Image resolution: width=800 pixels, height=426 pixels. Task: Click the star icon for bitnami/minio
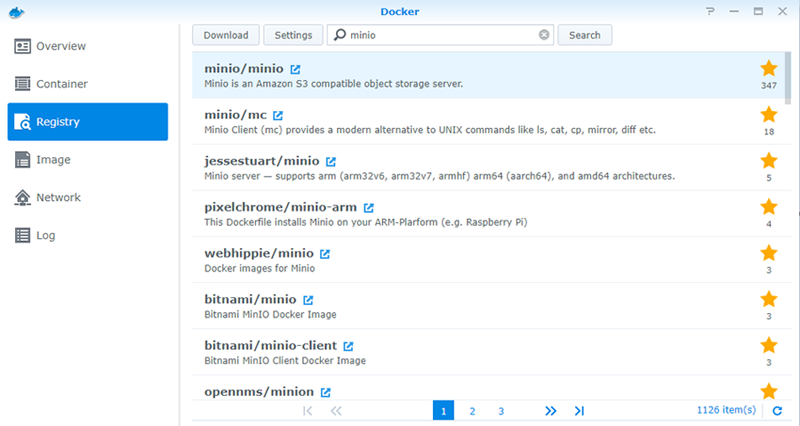tap(769, 299)
